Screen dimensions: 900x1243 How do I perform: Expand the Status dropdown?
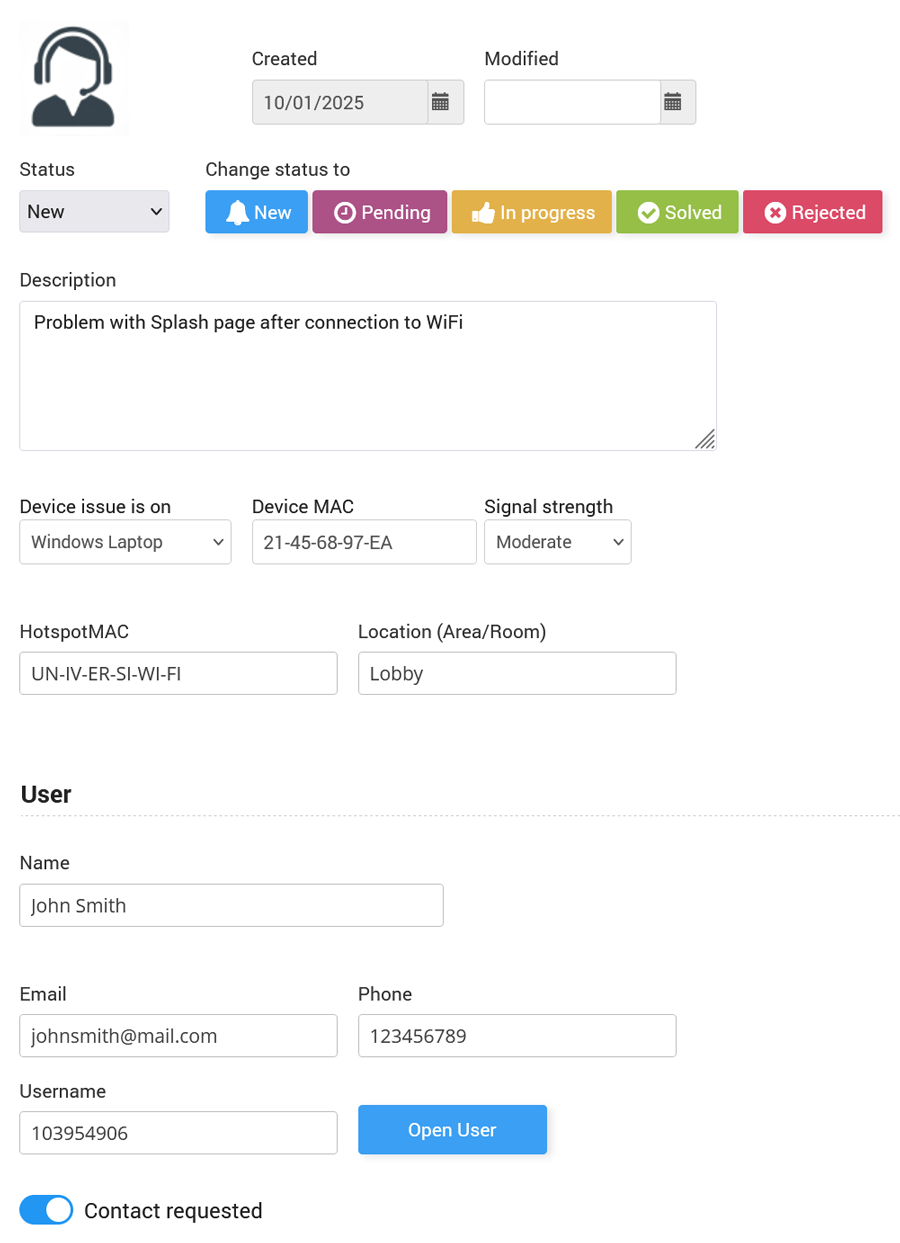[94, 212]
